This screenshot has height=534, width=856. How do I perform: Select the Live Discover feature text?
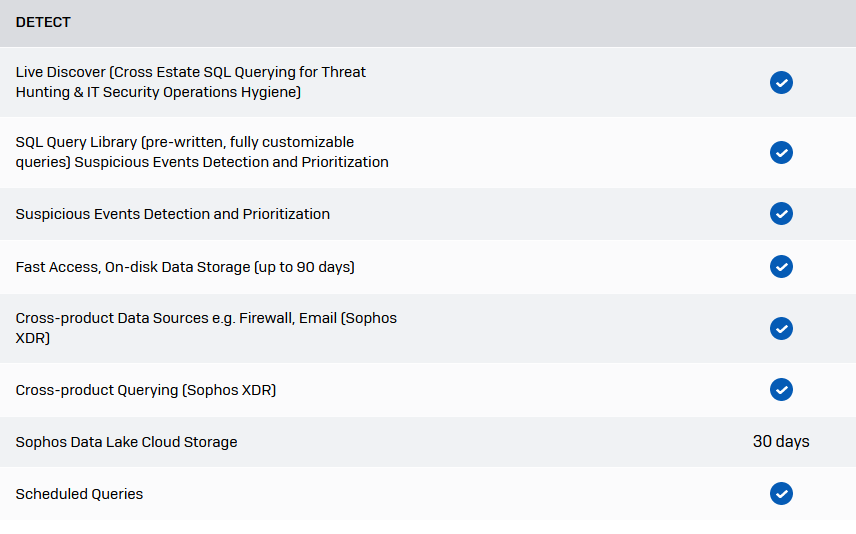pyautogui.click(x=191, y=82)
